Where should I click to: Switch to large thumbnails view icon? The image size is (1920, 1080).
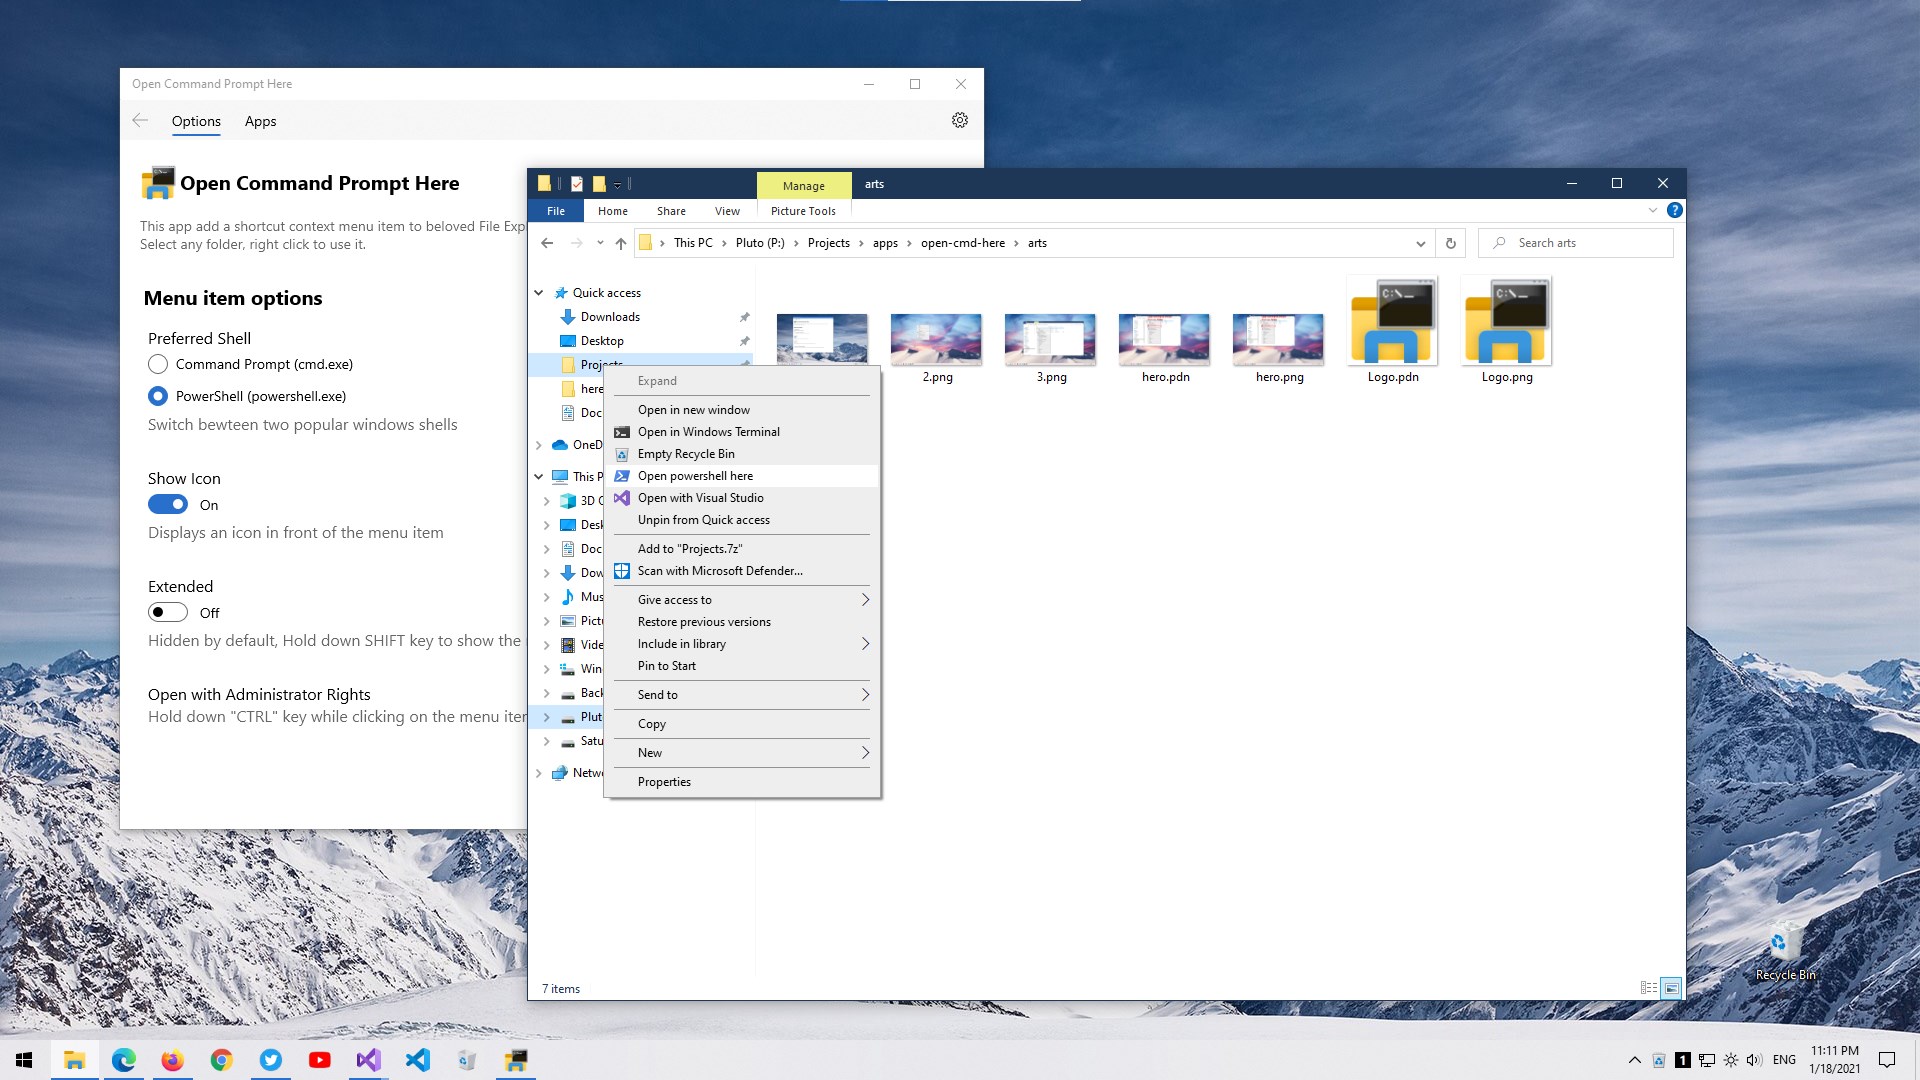[1671, 988]
